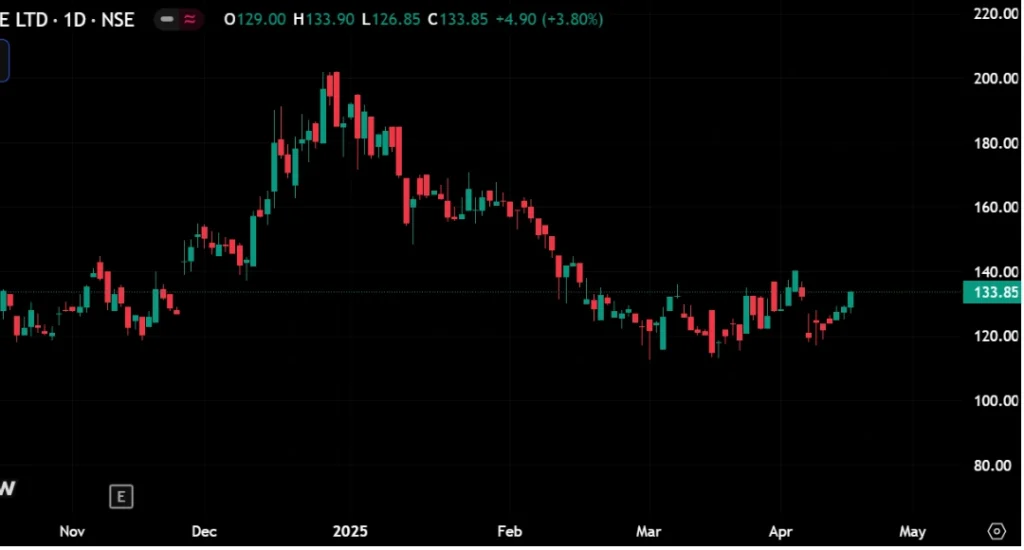Screen dimensions: 1024x550
Task: Click the low value 126.85
Action: pyautogui.click(x=396, y=20)
